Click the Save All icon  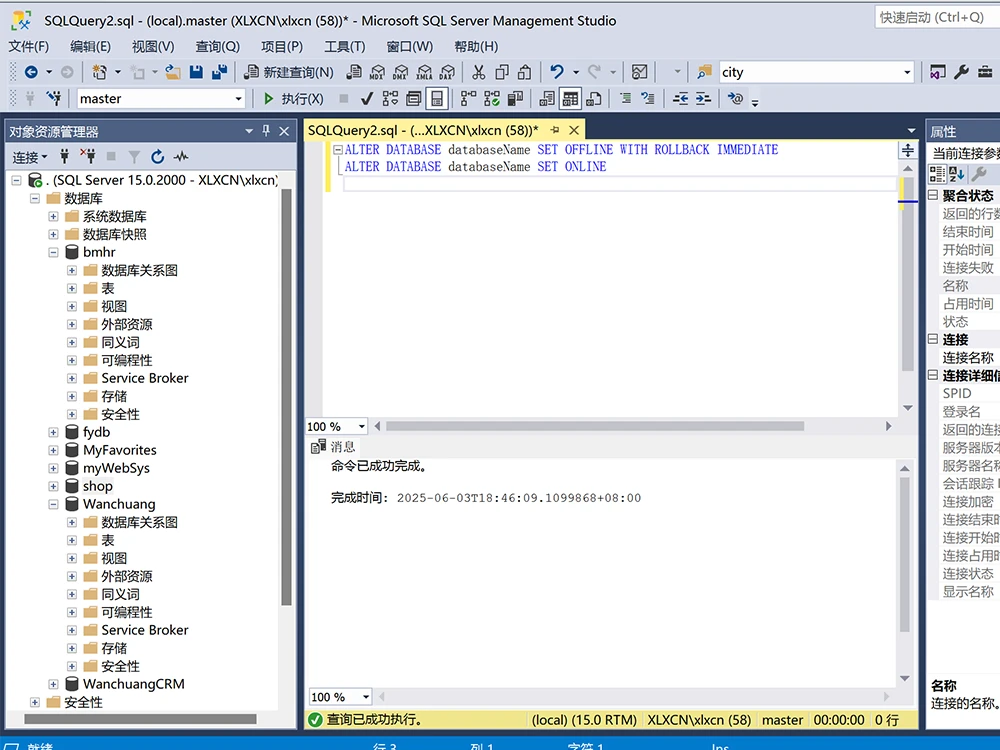[x=219, y=72]
